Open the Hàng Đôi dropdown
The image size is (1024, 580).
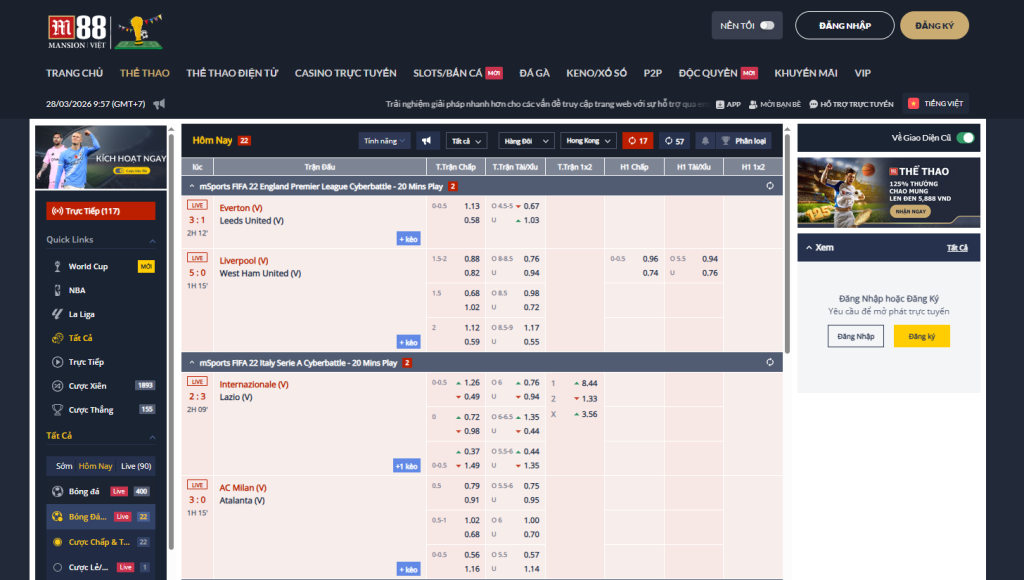[x=526, y=140]
